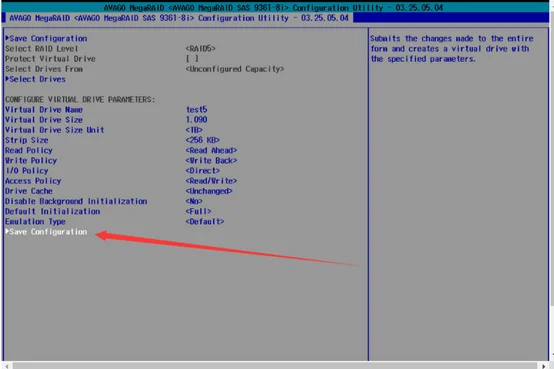Change the 256 KB strip size option
This screenshot has width=554, height=369.
202,140
